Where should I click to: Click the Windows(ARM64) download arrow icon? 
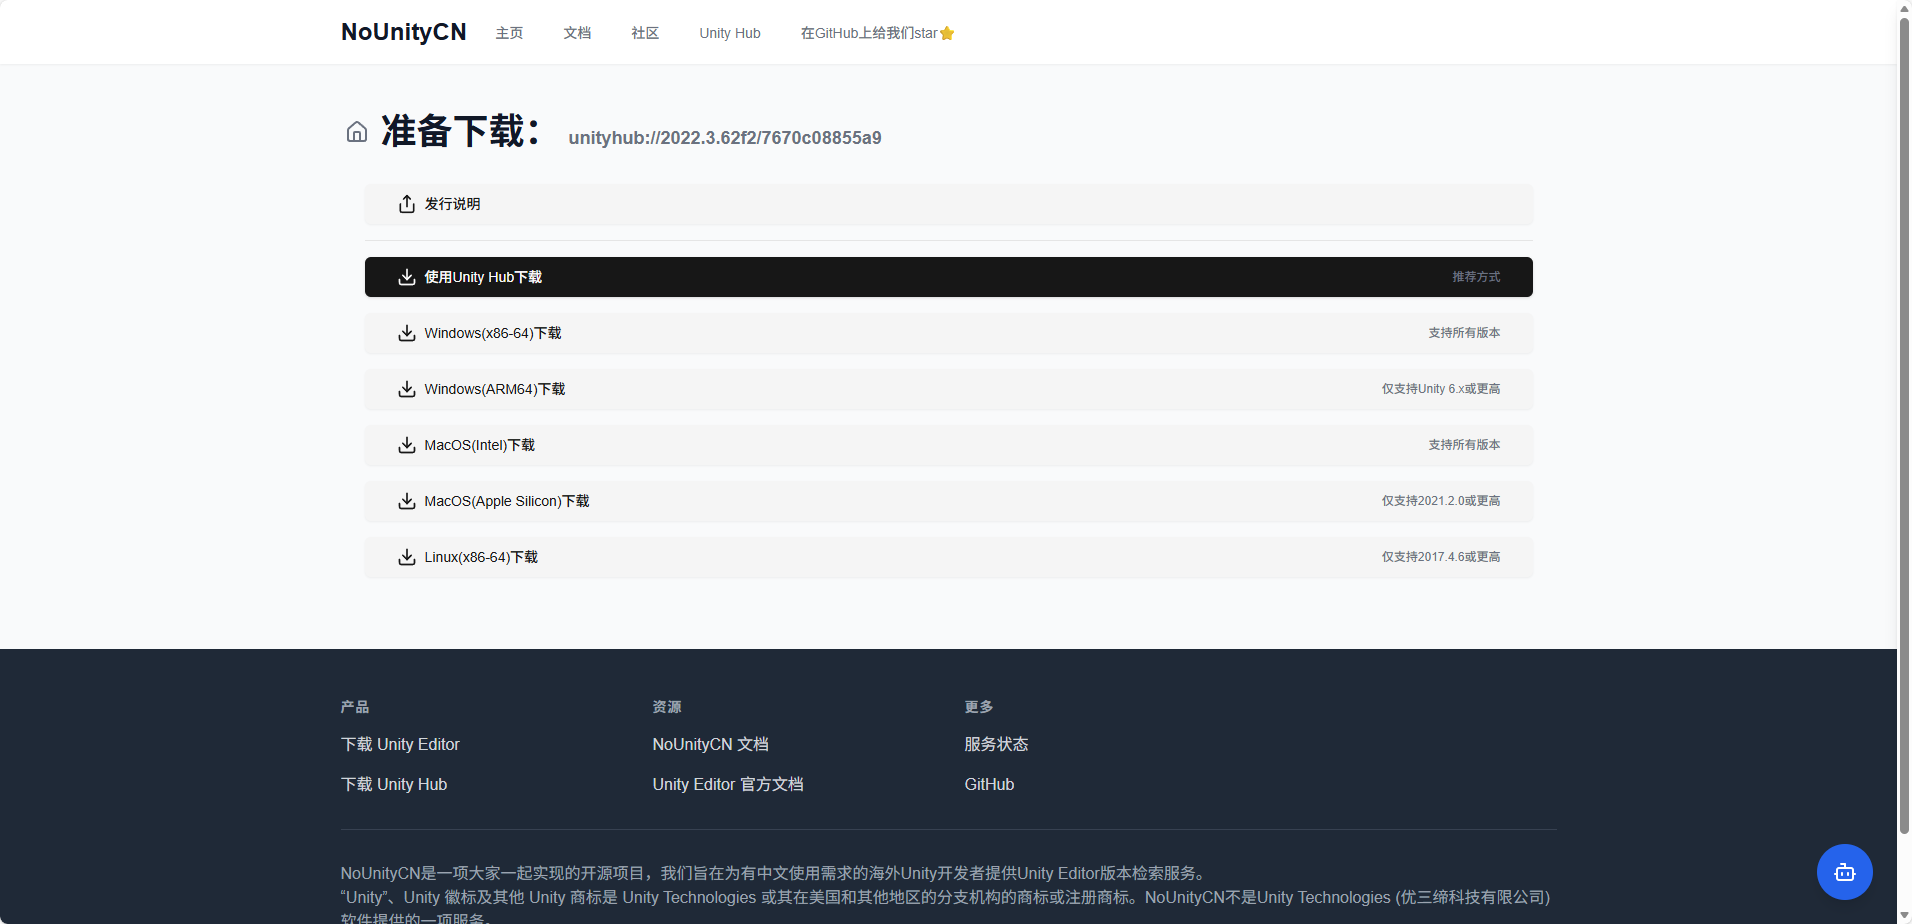[407, 389]
